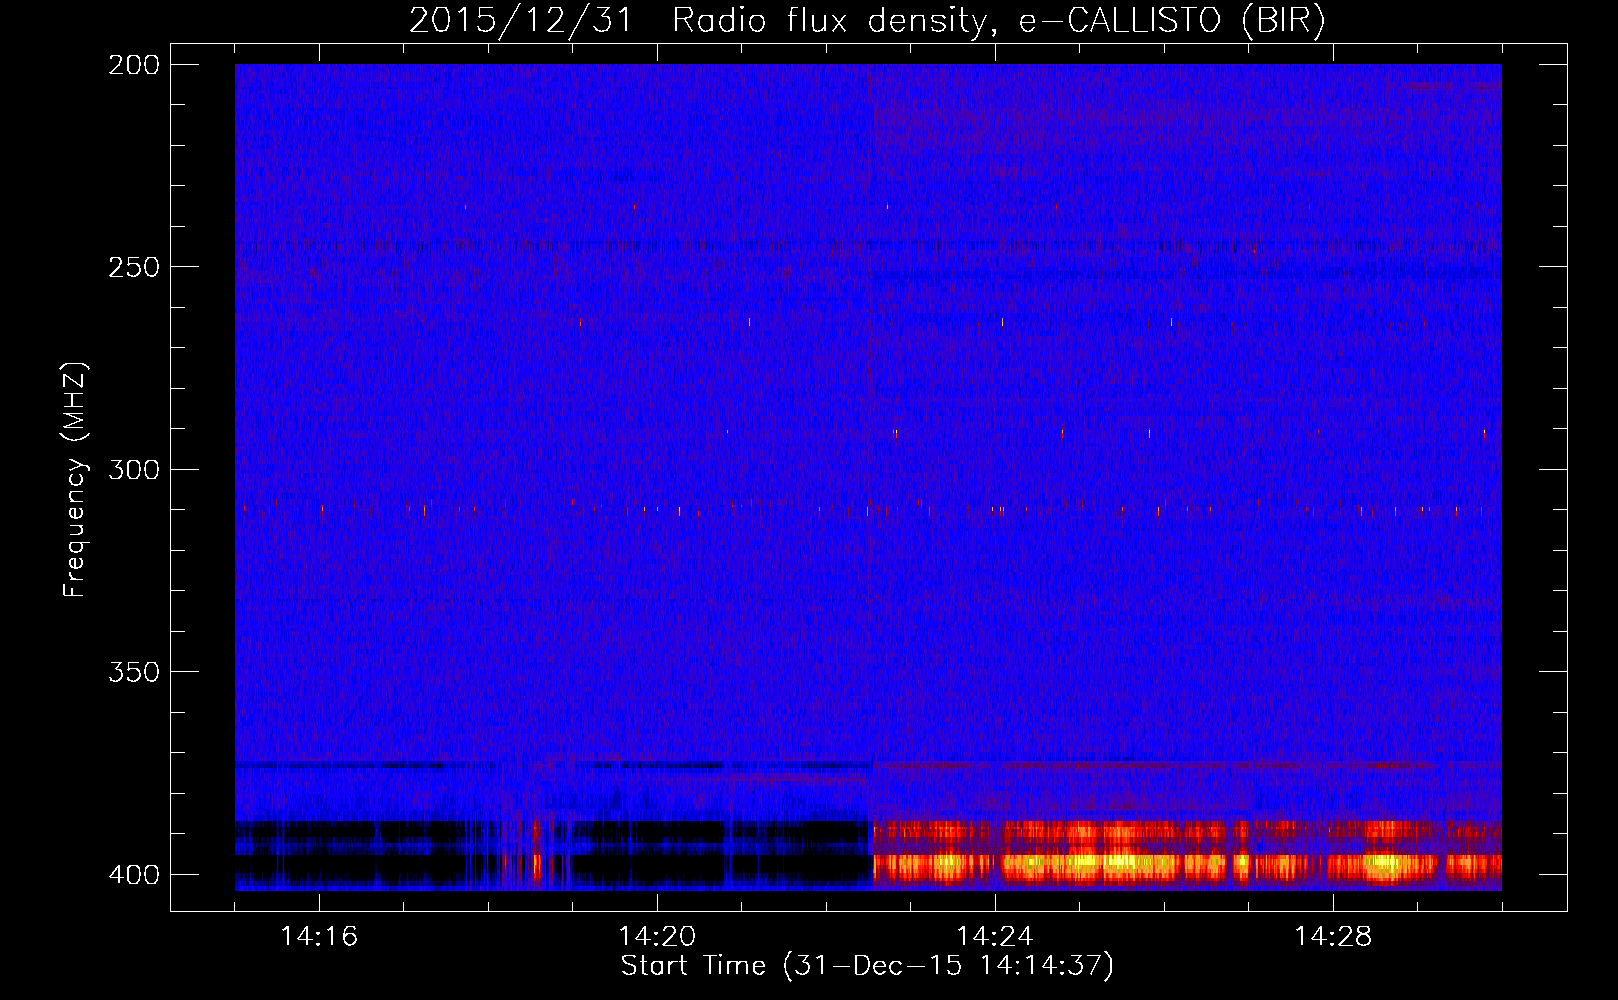
Task: Click the time tick label "14:28"
Action: click(x=1333, y=937)
